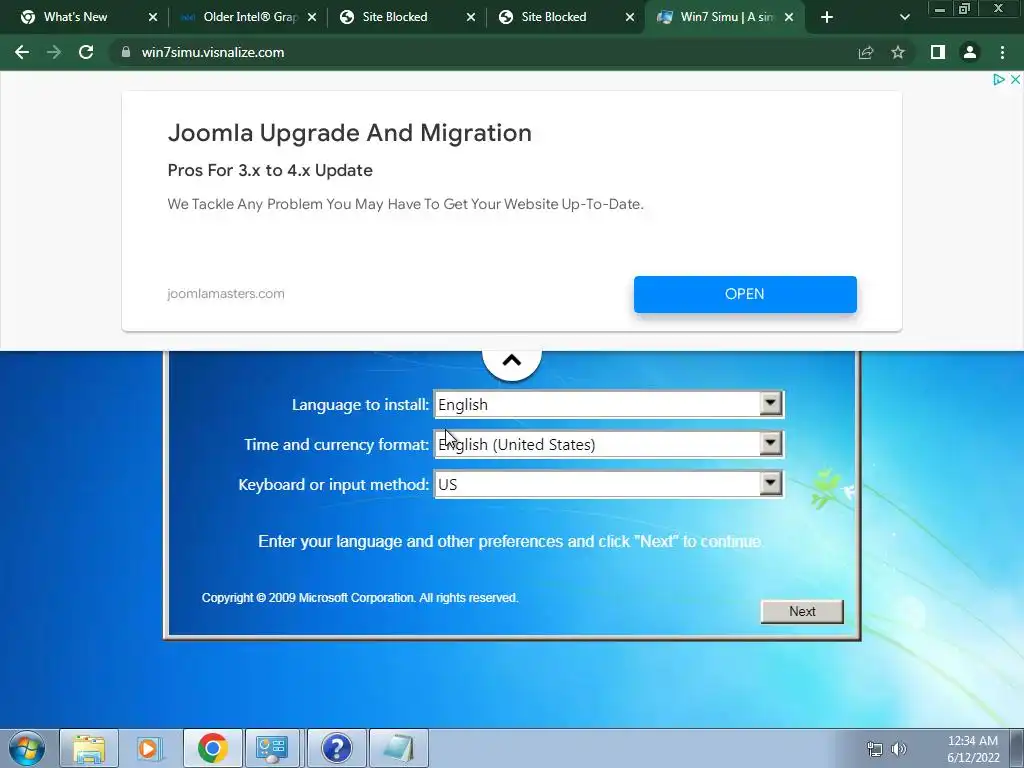Click the network tray icon
1024x768 pixels.
pyautogui.click(x=874, y=749)
